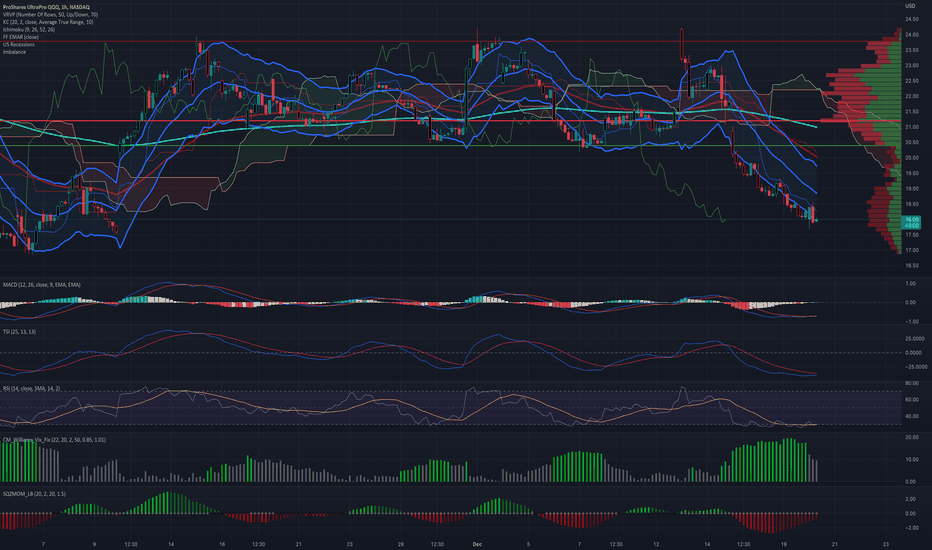The image size is (932, 550).
Task: Click the 17.00 price axis label
Action: click(912, 250)
